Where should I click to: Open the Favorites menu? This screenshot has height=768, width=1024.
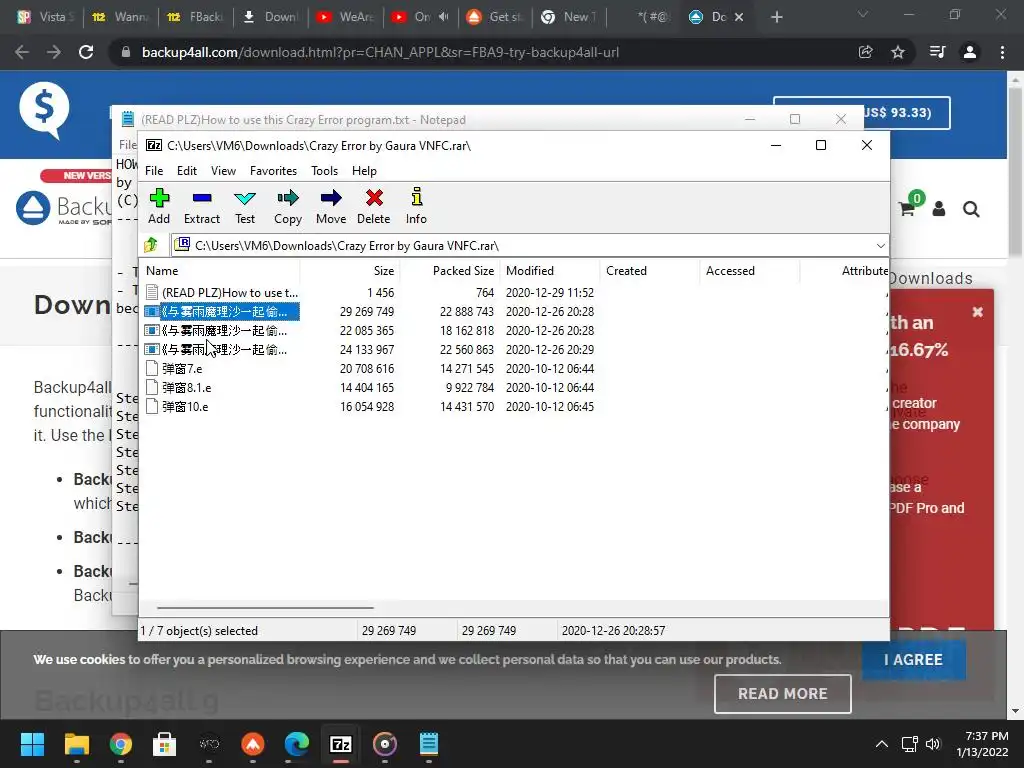click(273, 170)
